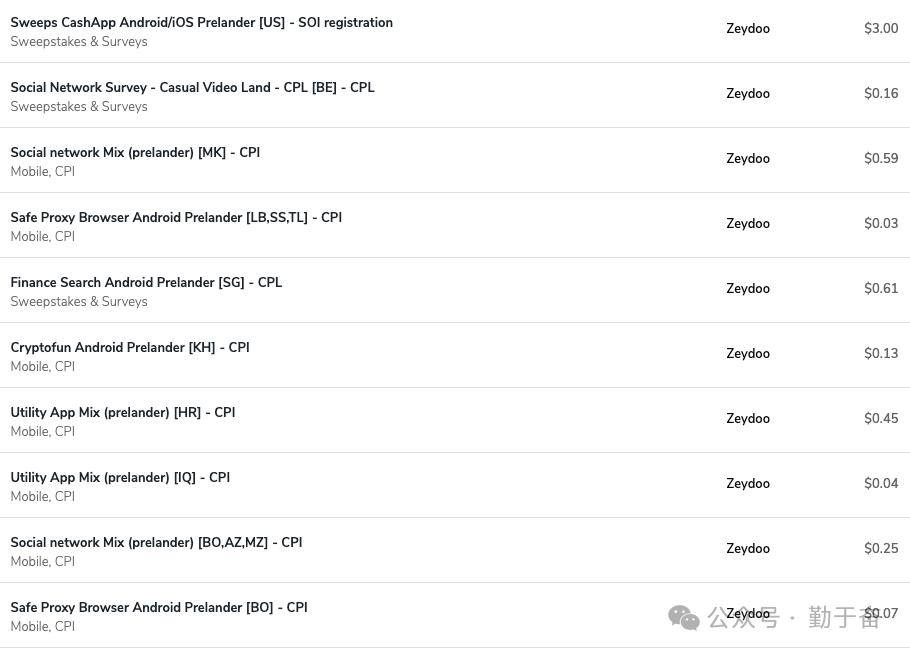The image size is (910, 653).
Task: Click Zeydoo in the Utility App [HR] row
Action: [x=748, y=419]
